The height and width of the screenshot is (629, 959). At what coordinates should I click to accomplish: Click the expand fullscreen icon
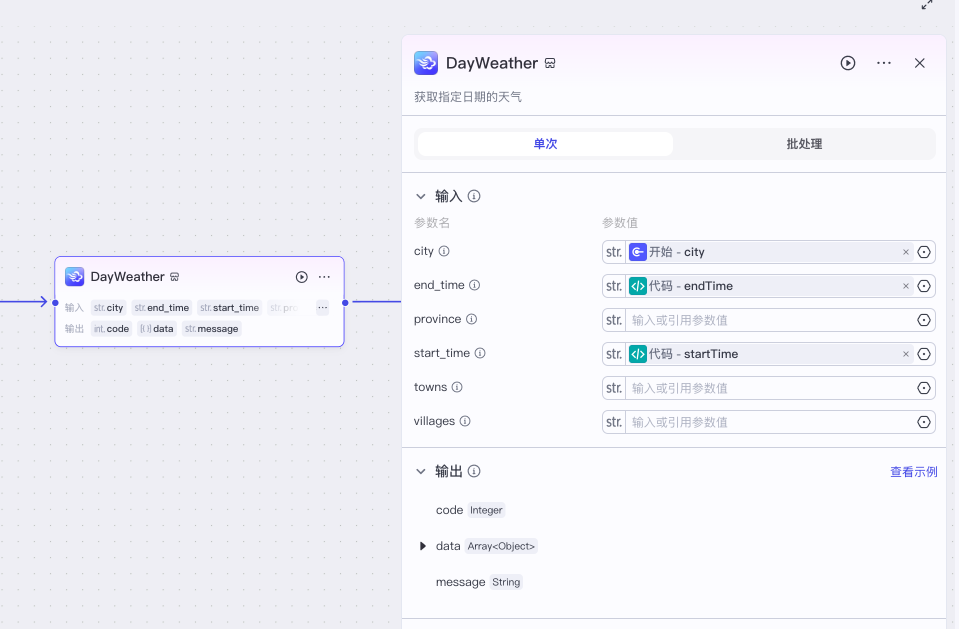pos(927,5)
